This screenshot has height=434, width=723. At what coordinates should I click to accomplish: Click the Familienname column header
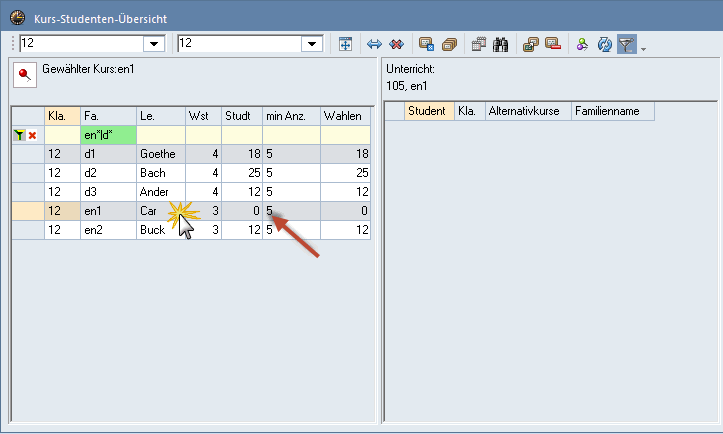(613, 111)
